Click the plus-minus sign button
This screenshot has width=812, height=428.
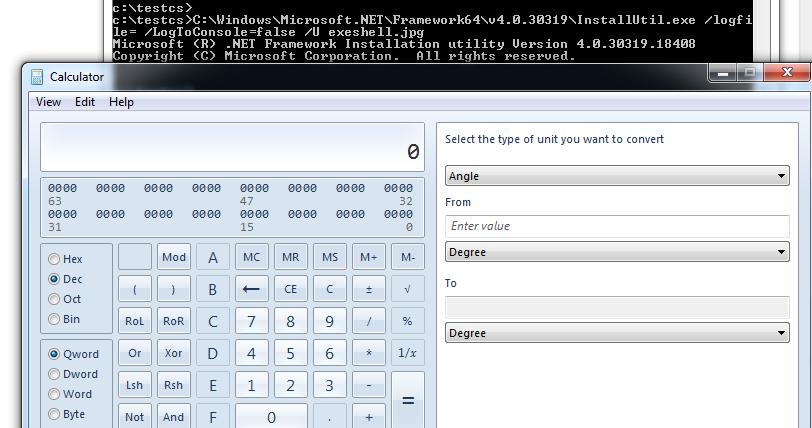pos(369,289)
